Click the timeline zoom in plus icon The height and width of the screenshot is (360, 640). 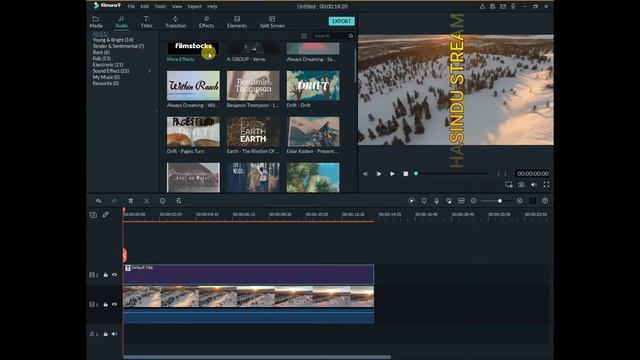pyautogui.click(x=519, y=201)
